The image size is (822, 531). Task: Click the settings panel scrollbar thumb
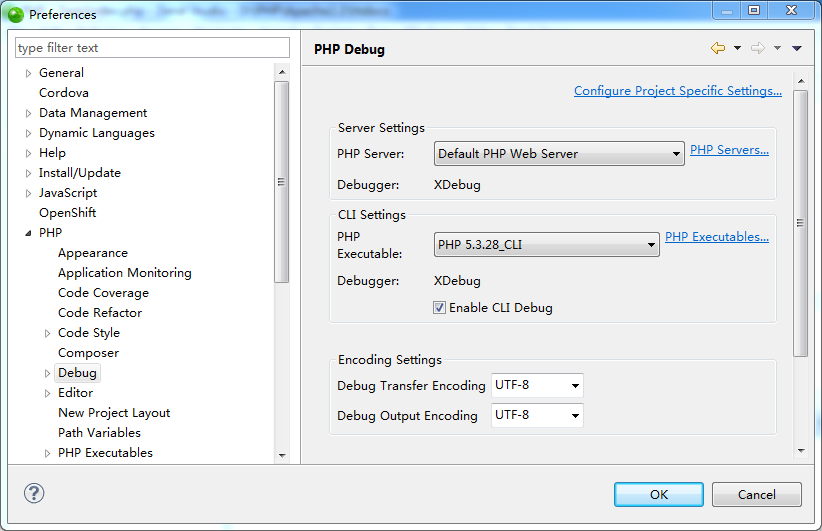coord(801,223)
